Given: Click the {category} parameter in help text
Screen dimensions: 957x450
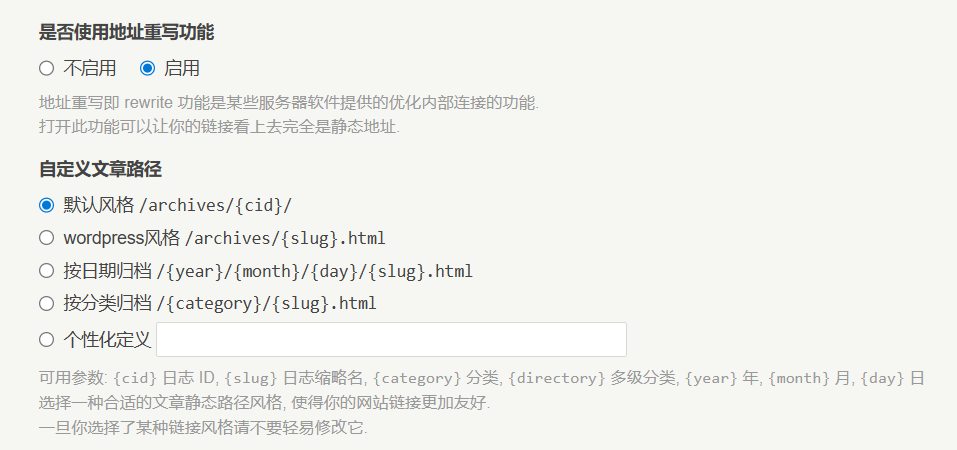Looking at the screenshot, I should coord(419,379).
